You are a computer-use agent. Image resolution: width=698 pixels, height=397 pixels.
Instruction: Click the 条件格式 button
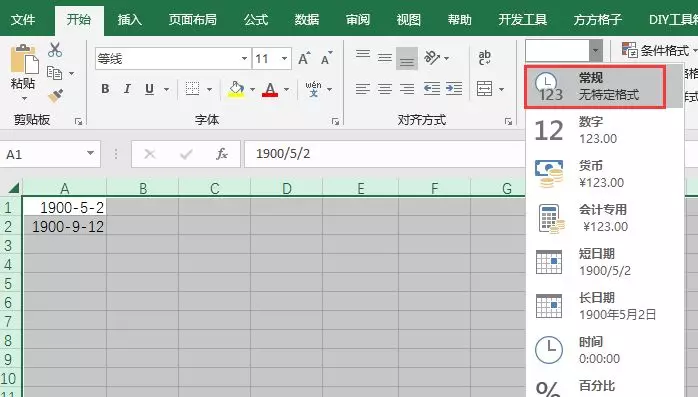point(659,50)
